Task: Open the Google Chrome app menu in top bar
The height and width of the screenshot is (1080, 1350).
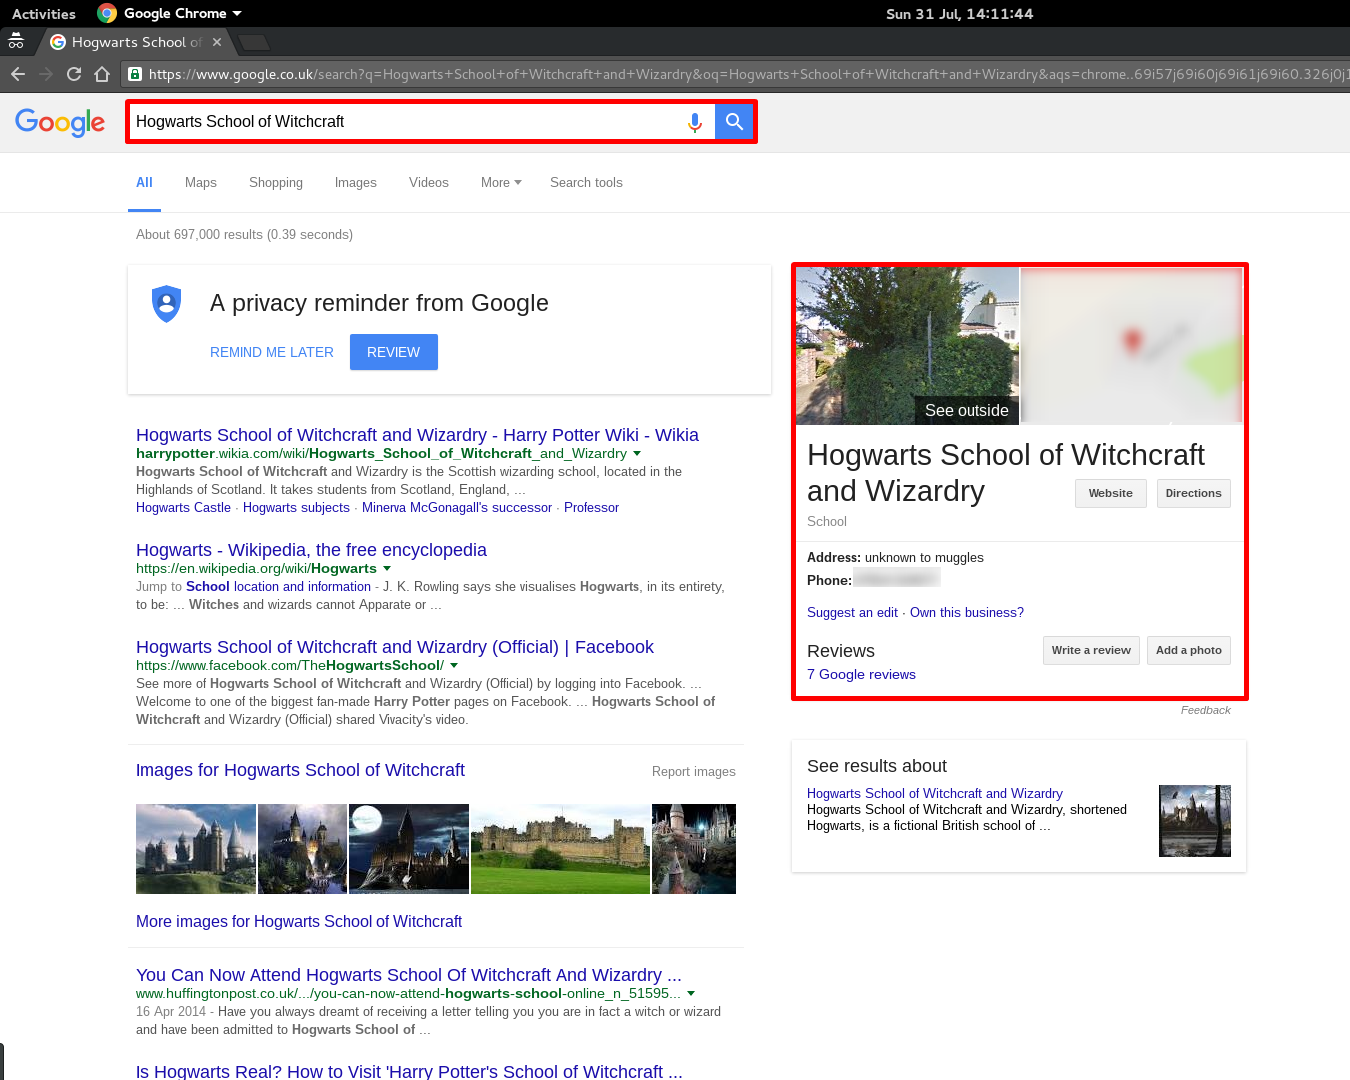Action: tap(170, 13)
